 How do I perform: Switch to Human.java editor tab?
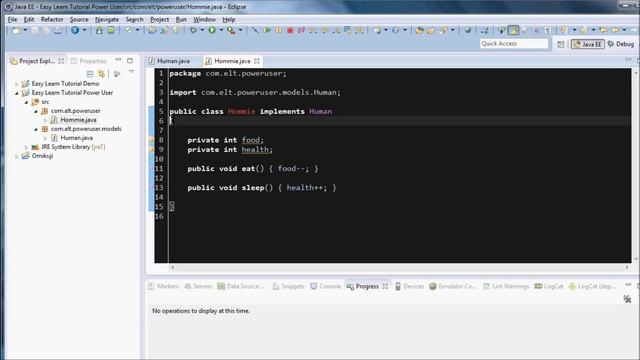click(x=169, y=61)
